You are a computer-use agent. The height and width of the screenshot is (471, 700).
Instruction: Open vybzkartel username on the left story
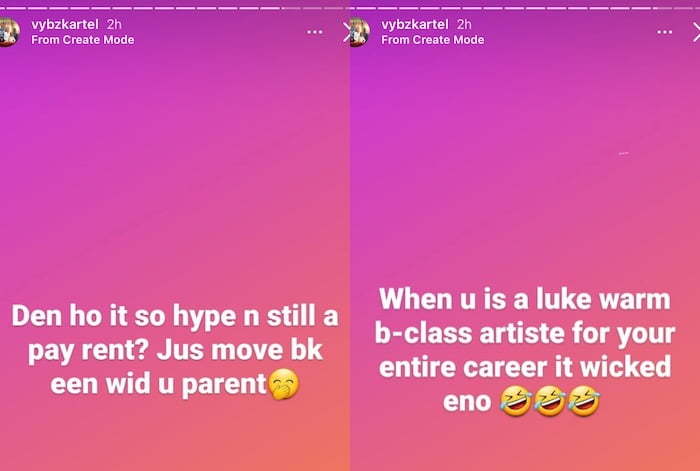pos(65,24)
